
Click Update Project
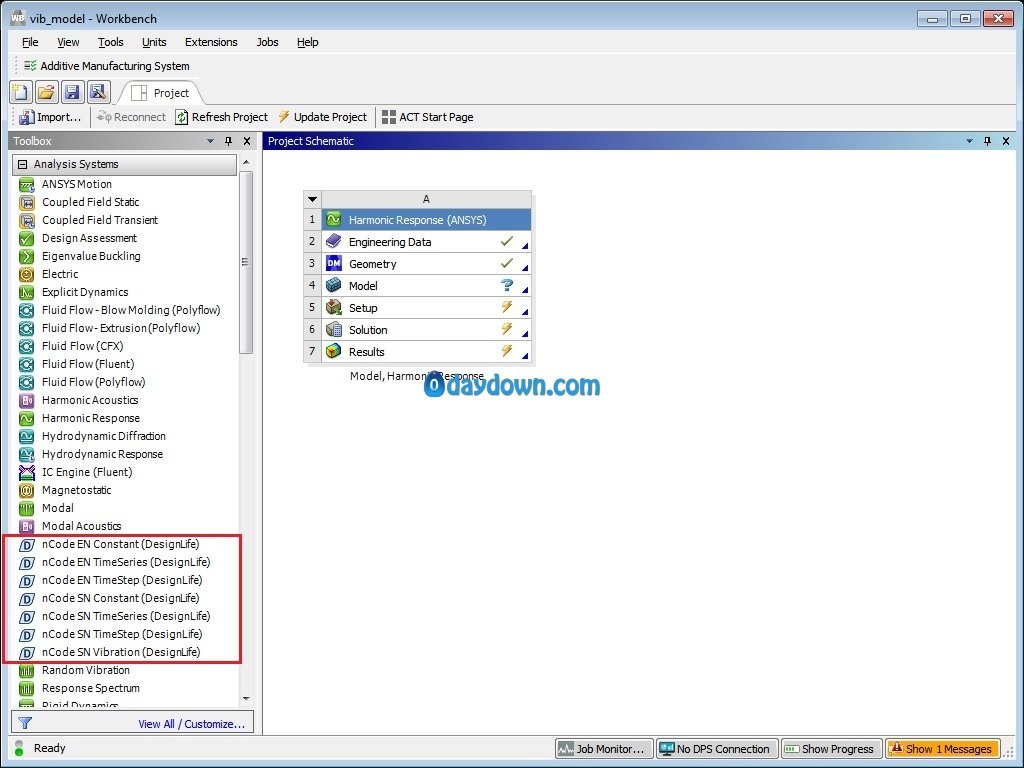pos(323,117)
